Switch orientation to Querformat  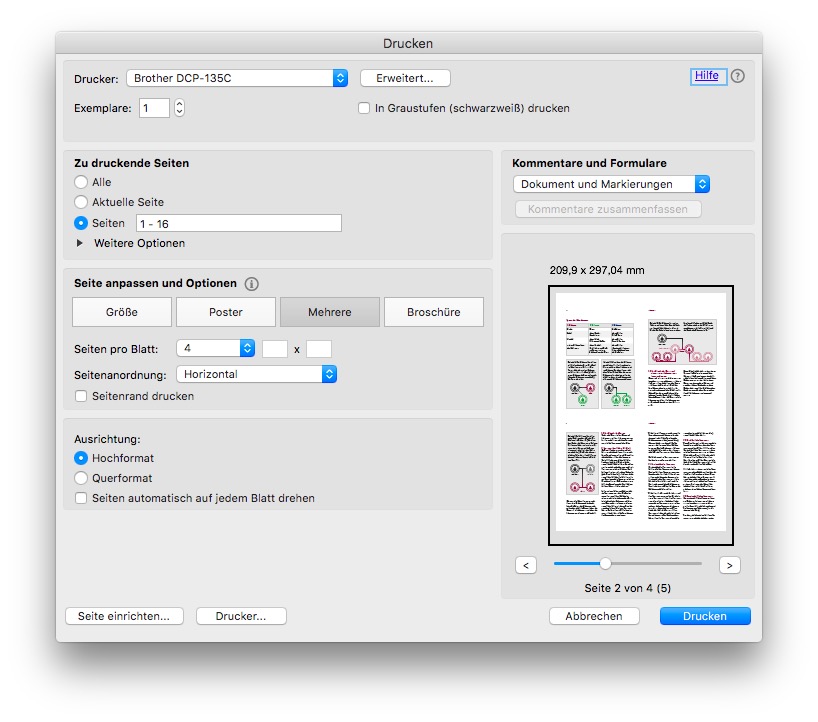(81, 478)
